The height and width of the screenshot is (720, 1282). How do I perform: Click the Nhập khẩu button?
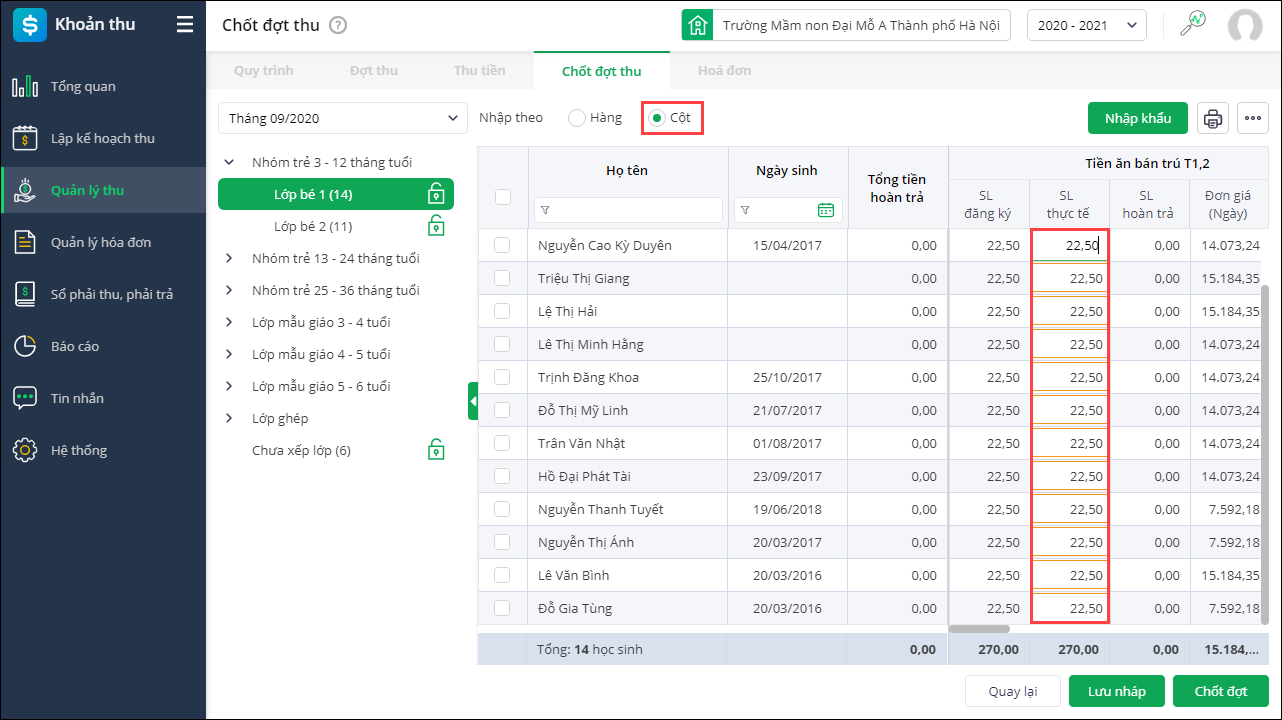coord(1137,118)
